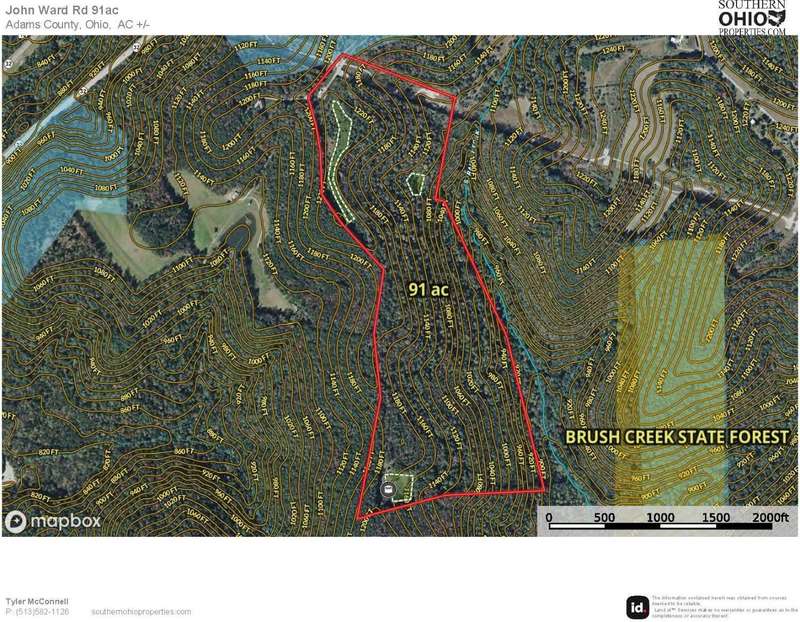Select the Brush Creek State Forest label
The image size is (800, 622).
click(x=678, y=437)
